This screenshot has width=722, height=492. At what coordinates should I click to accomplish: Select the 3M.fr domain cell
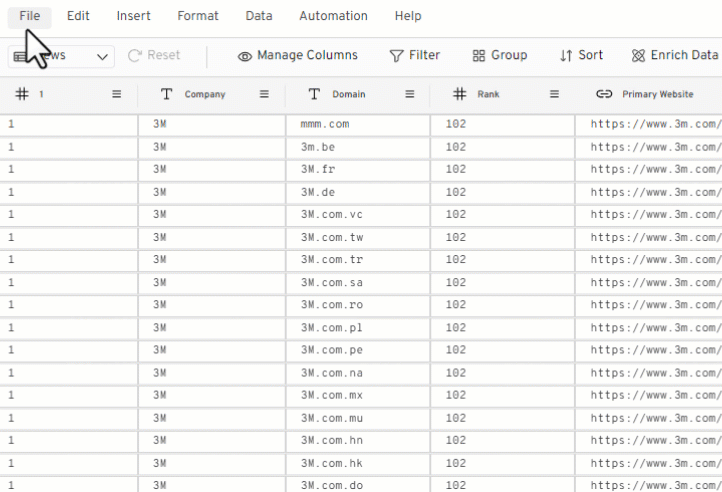click(x=358, y=170)
